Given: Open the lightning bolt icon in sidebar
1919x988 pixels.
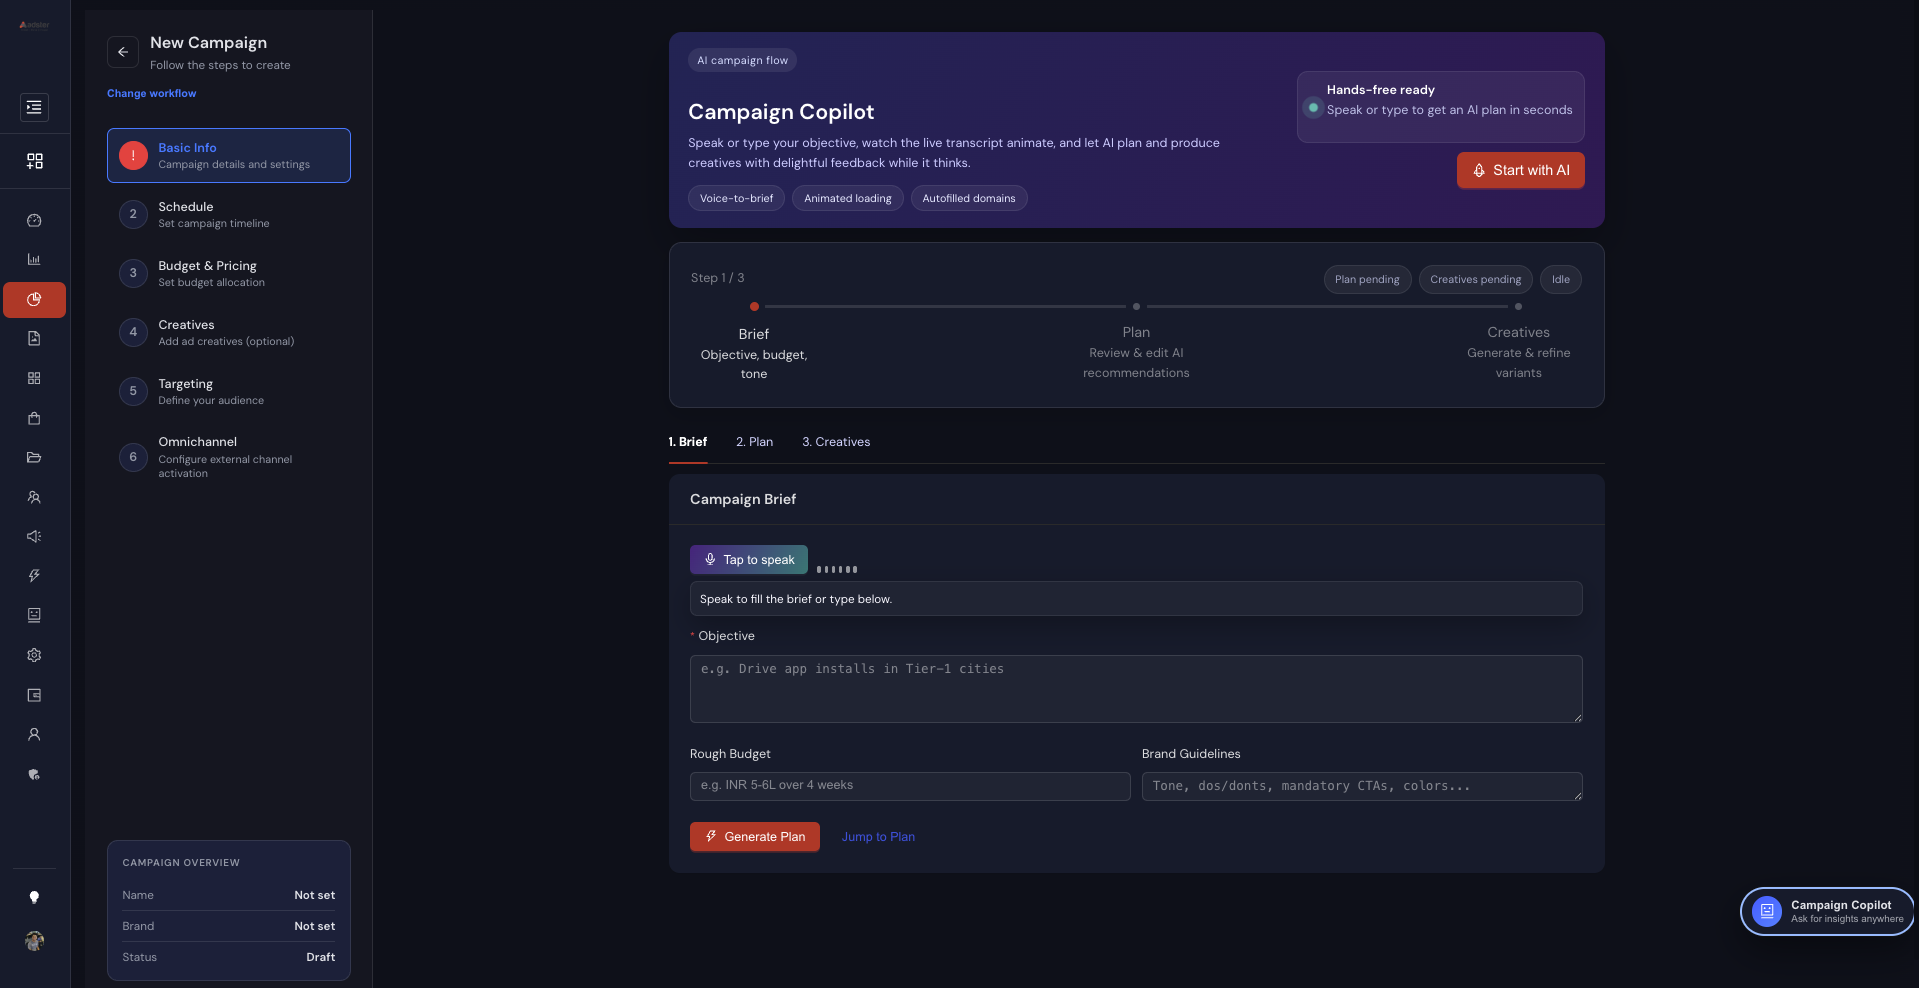Looking at the screenshot, I should point(34,576).
